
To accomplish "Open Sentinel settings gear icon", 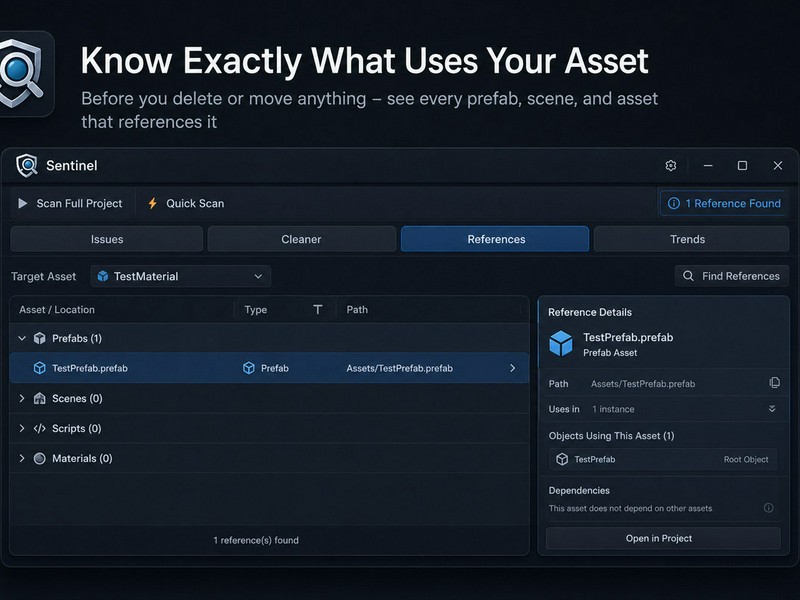I will tap(670, 165).
